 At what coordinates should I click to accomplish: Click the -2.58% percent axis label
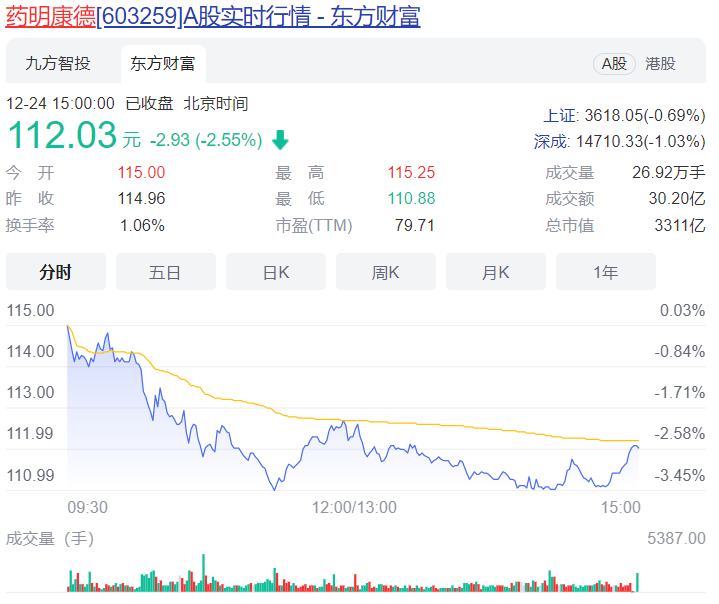click(680, 433)
